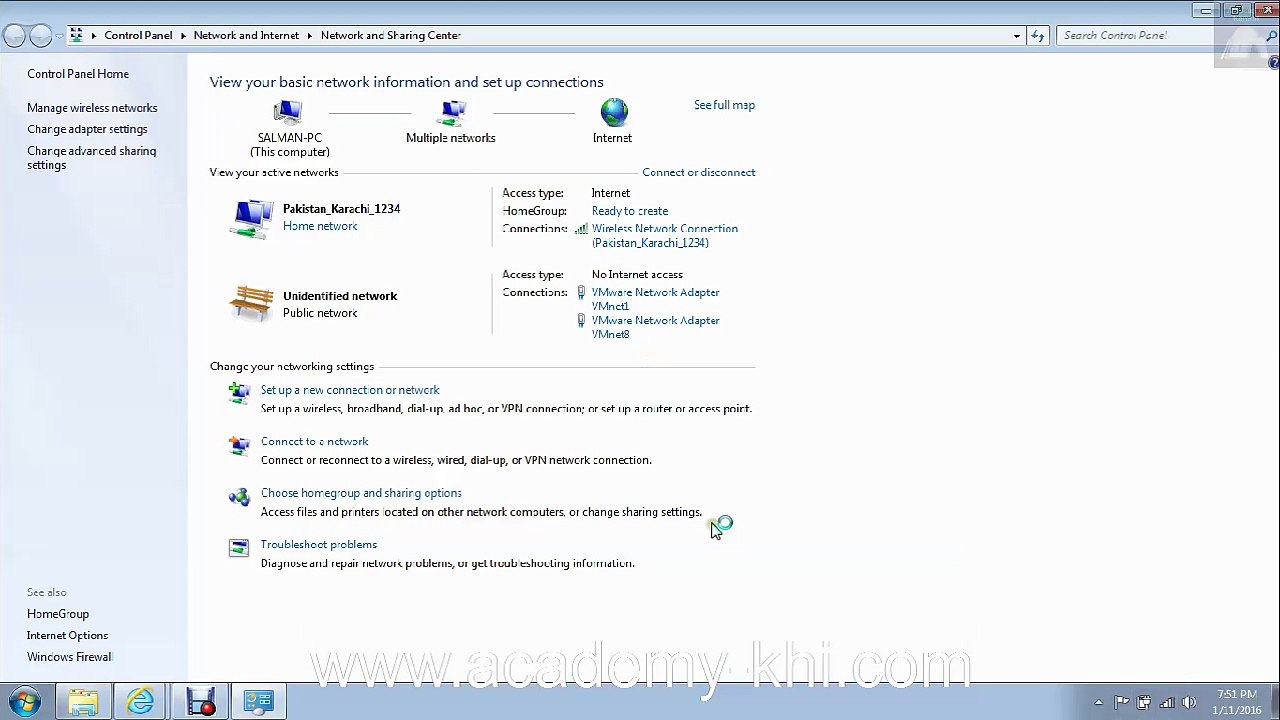Expand the Control Panel breadcrumb arrow

183,36
